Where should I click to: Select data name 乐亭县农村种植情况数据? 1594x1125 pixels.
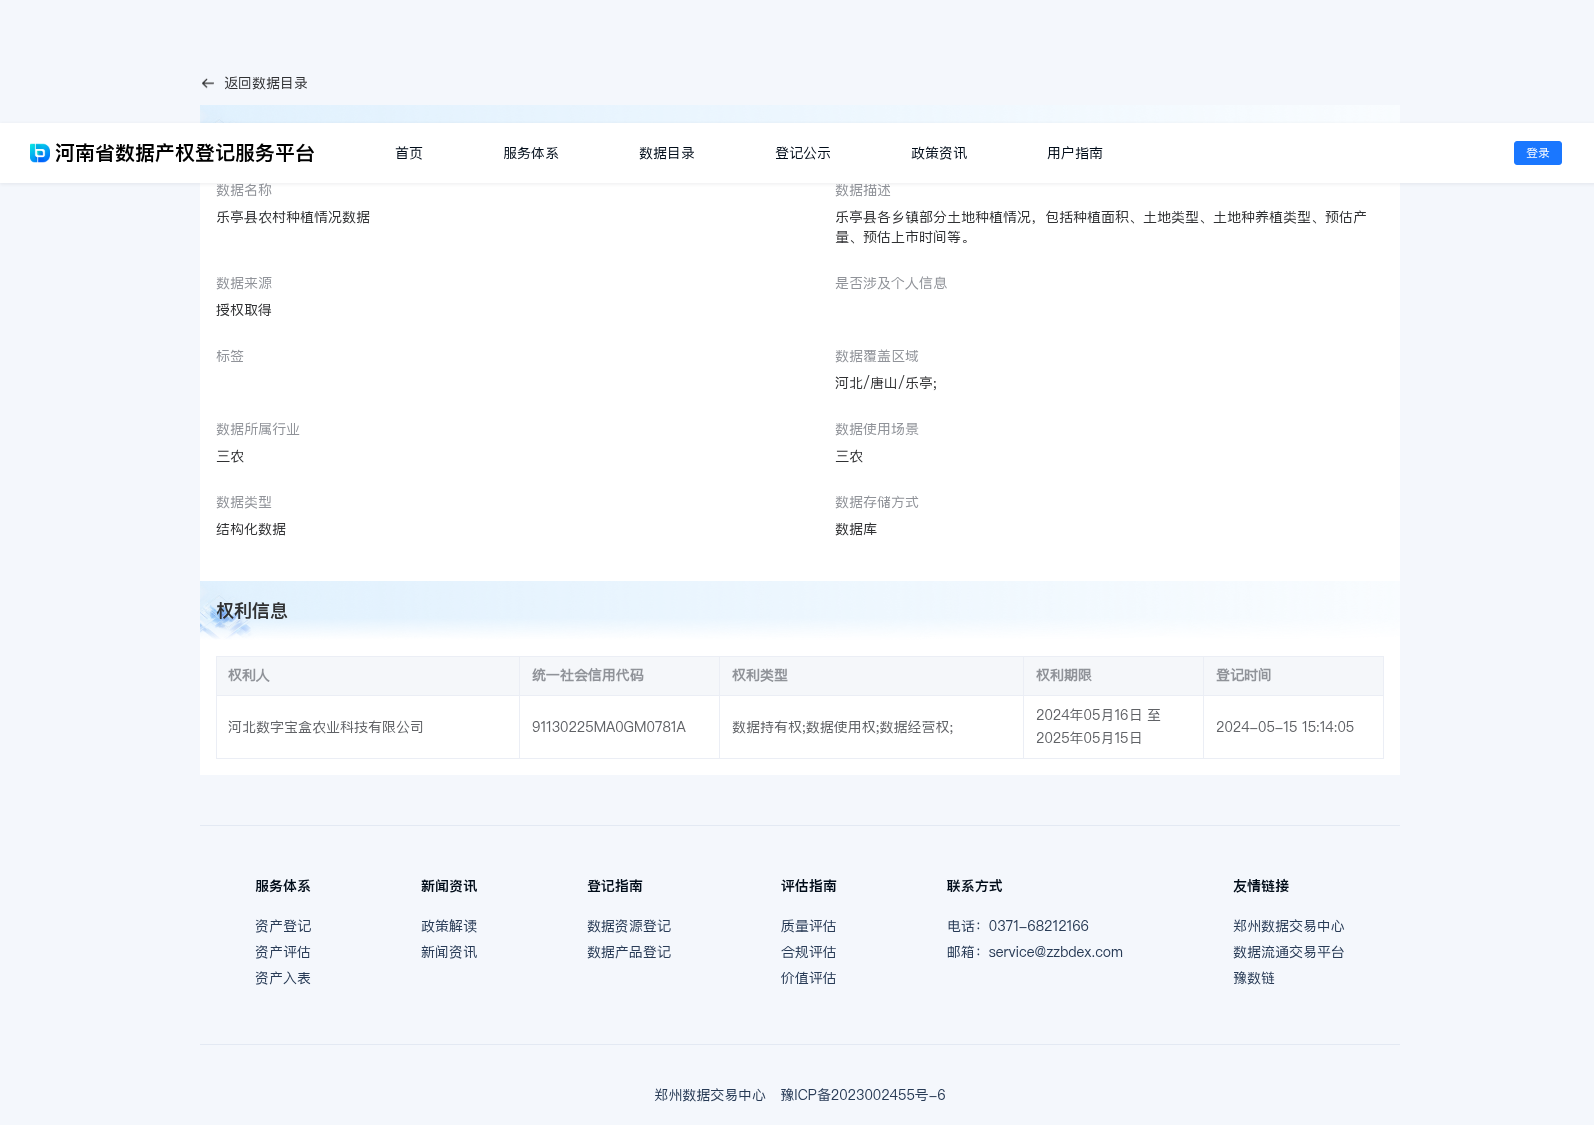[293, 217]
